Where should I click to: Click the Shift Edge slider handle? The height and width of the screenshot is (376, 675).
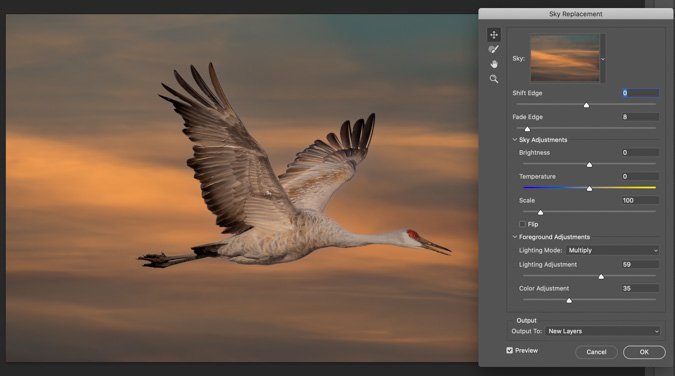point(586,106)
